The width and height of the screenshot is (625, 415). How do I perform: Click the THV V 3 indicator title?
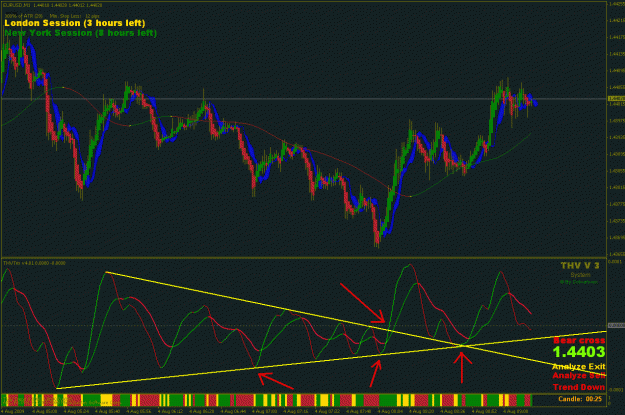click(x=580, y=266)
